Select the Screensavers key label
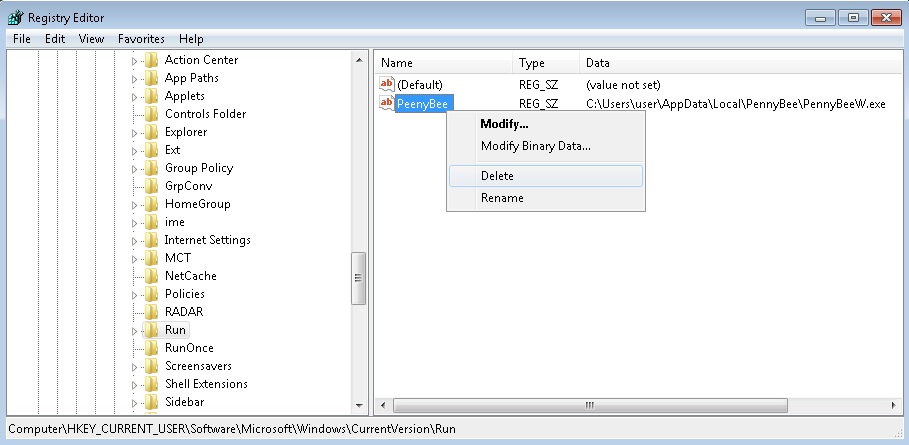 click(198, 366)
